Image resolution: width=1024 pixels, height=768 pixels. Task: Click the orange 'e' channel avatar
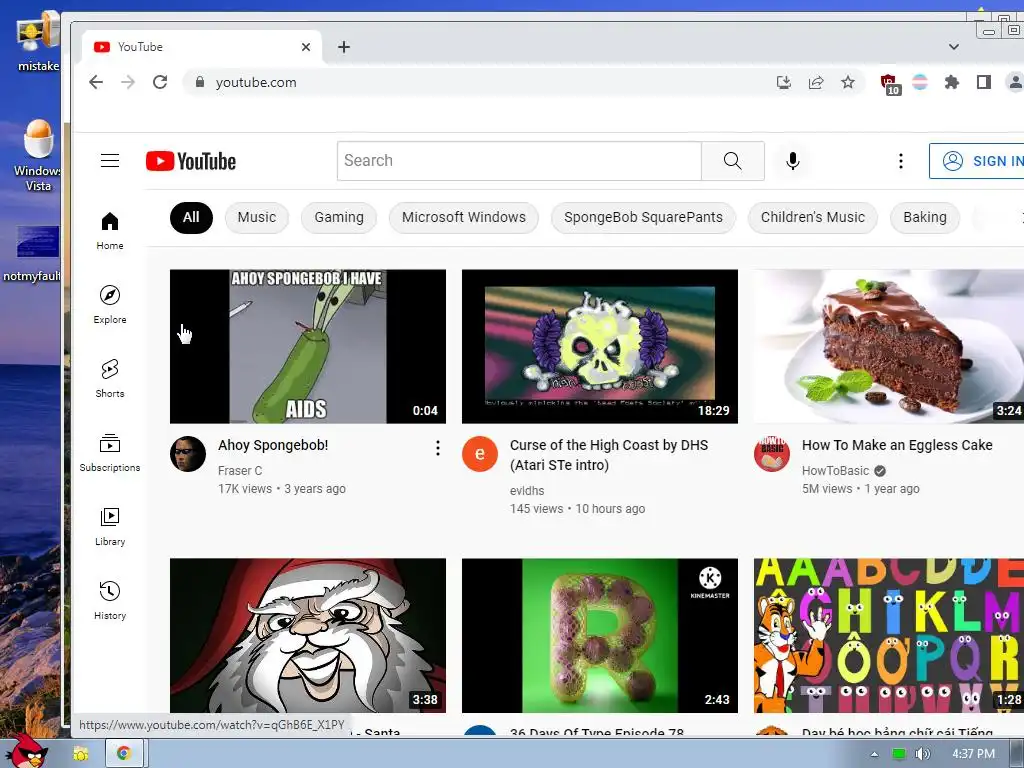pos(480,454)
